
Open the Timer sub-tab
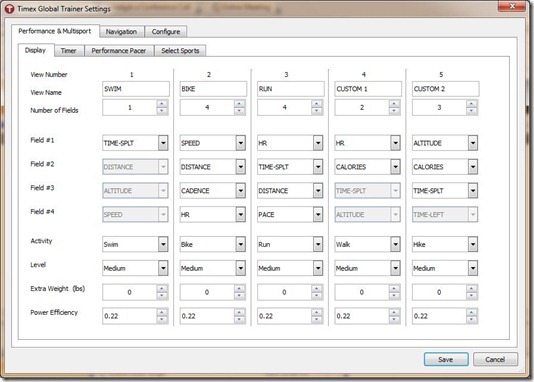pos(68,51)
